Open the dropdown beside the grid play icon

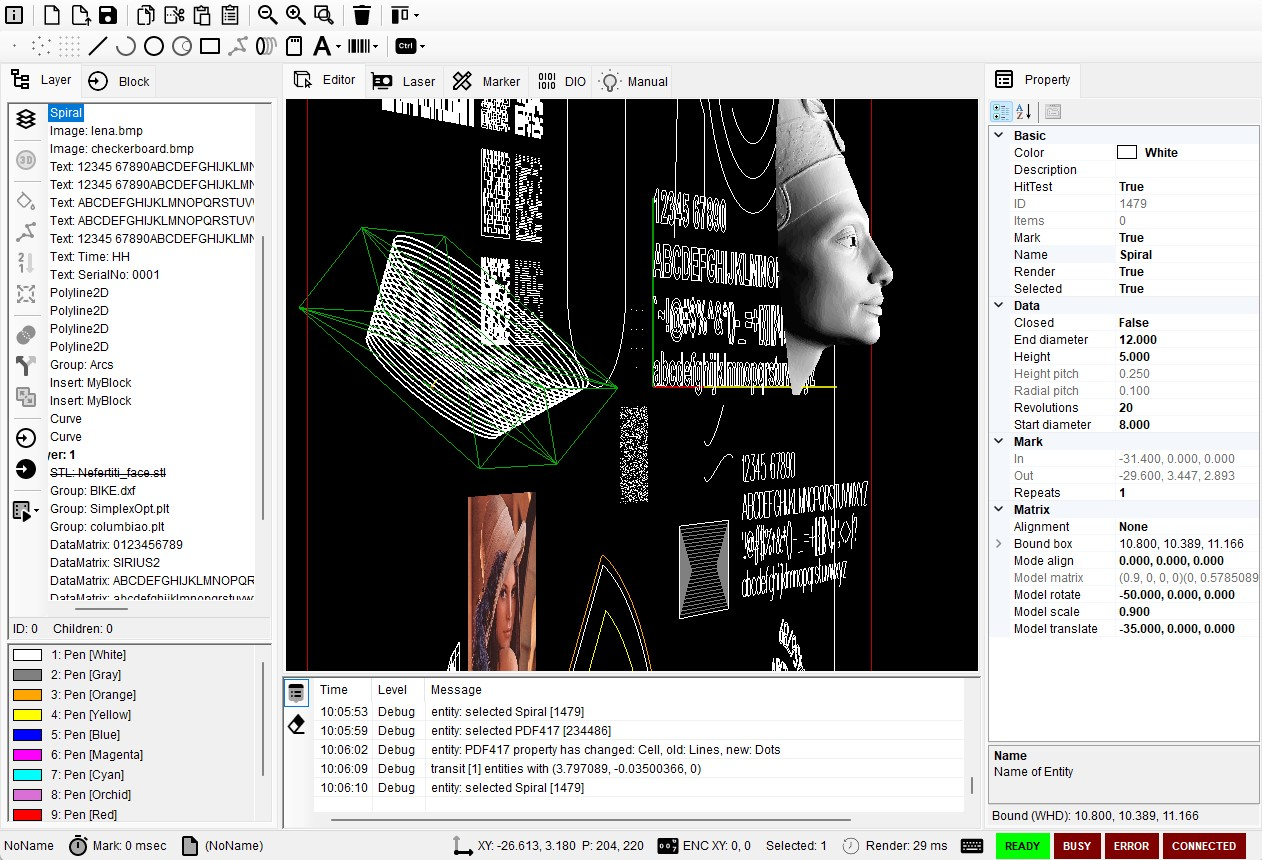point(37,511)
